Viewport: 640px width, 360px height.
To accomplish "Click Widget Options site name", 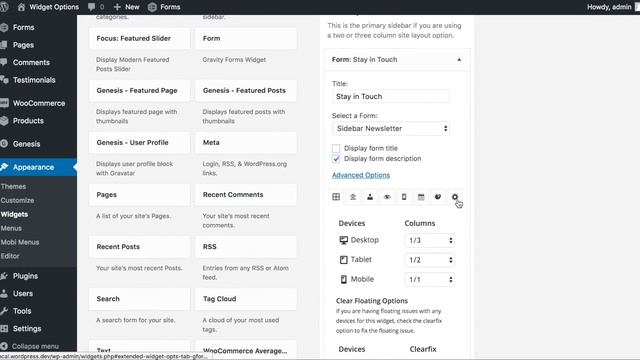I will coord(54,7).
